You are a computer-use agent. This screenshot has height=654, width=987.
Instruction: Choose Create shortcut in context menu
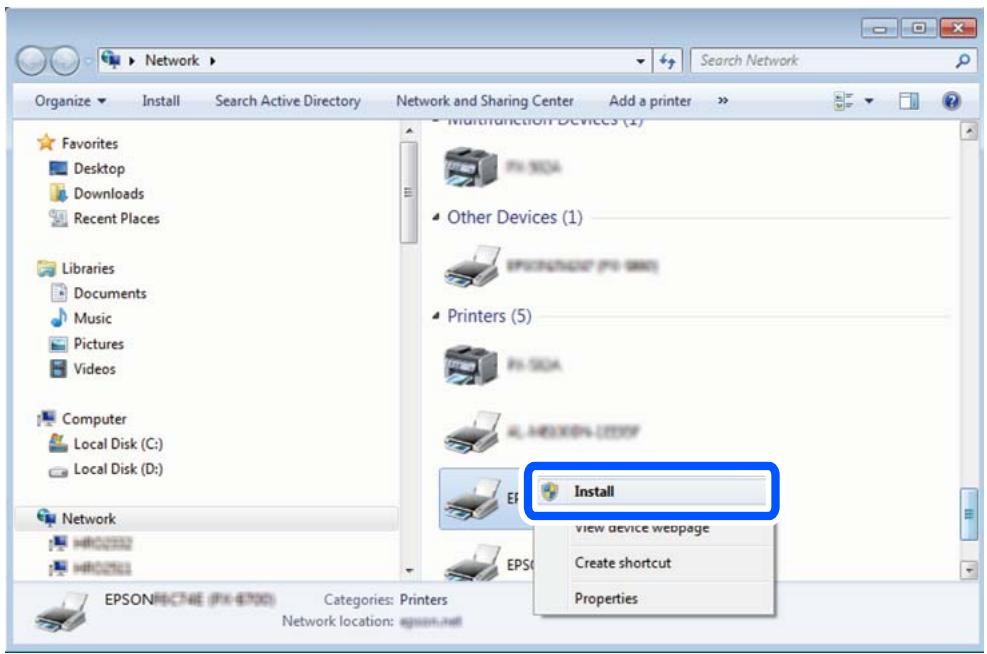[x=622, y=563]
